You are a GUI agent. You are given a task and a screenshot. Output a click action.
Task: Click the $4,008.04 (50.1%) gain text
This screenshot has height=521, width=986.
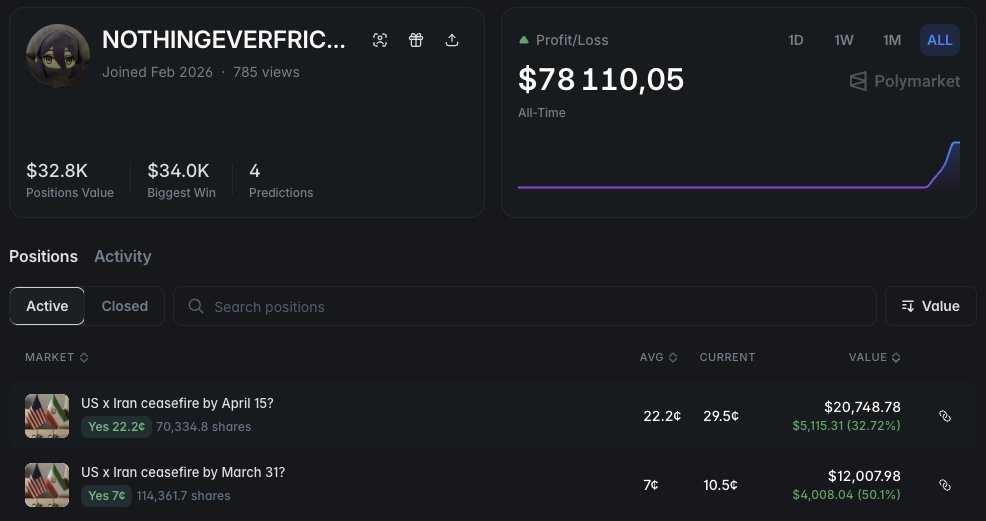pos(846,495)
